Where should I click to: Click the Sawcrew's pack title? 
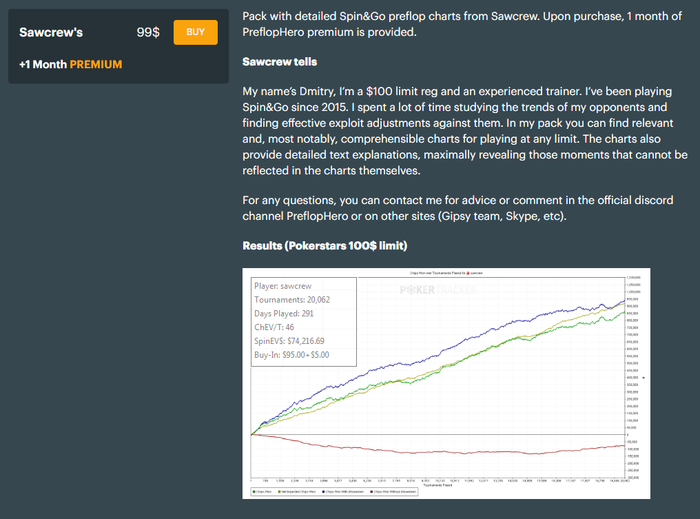coord(51,32)
